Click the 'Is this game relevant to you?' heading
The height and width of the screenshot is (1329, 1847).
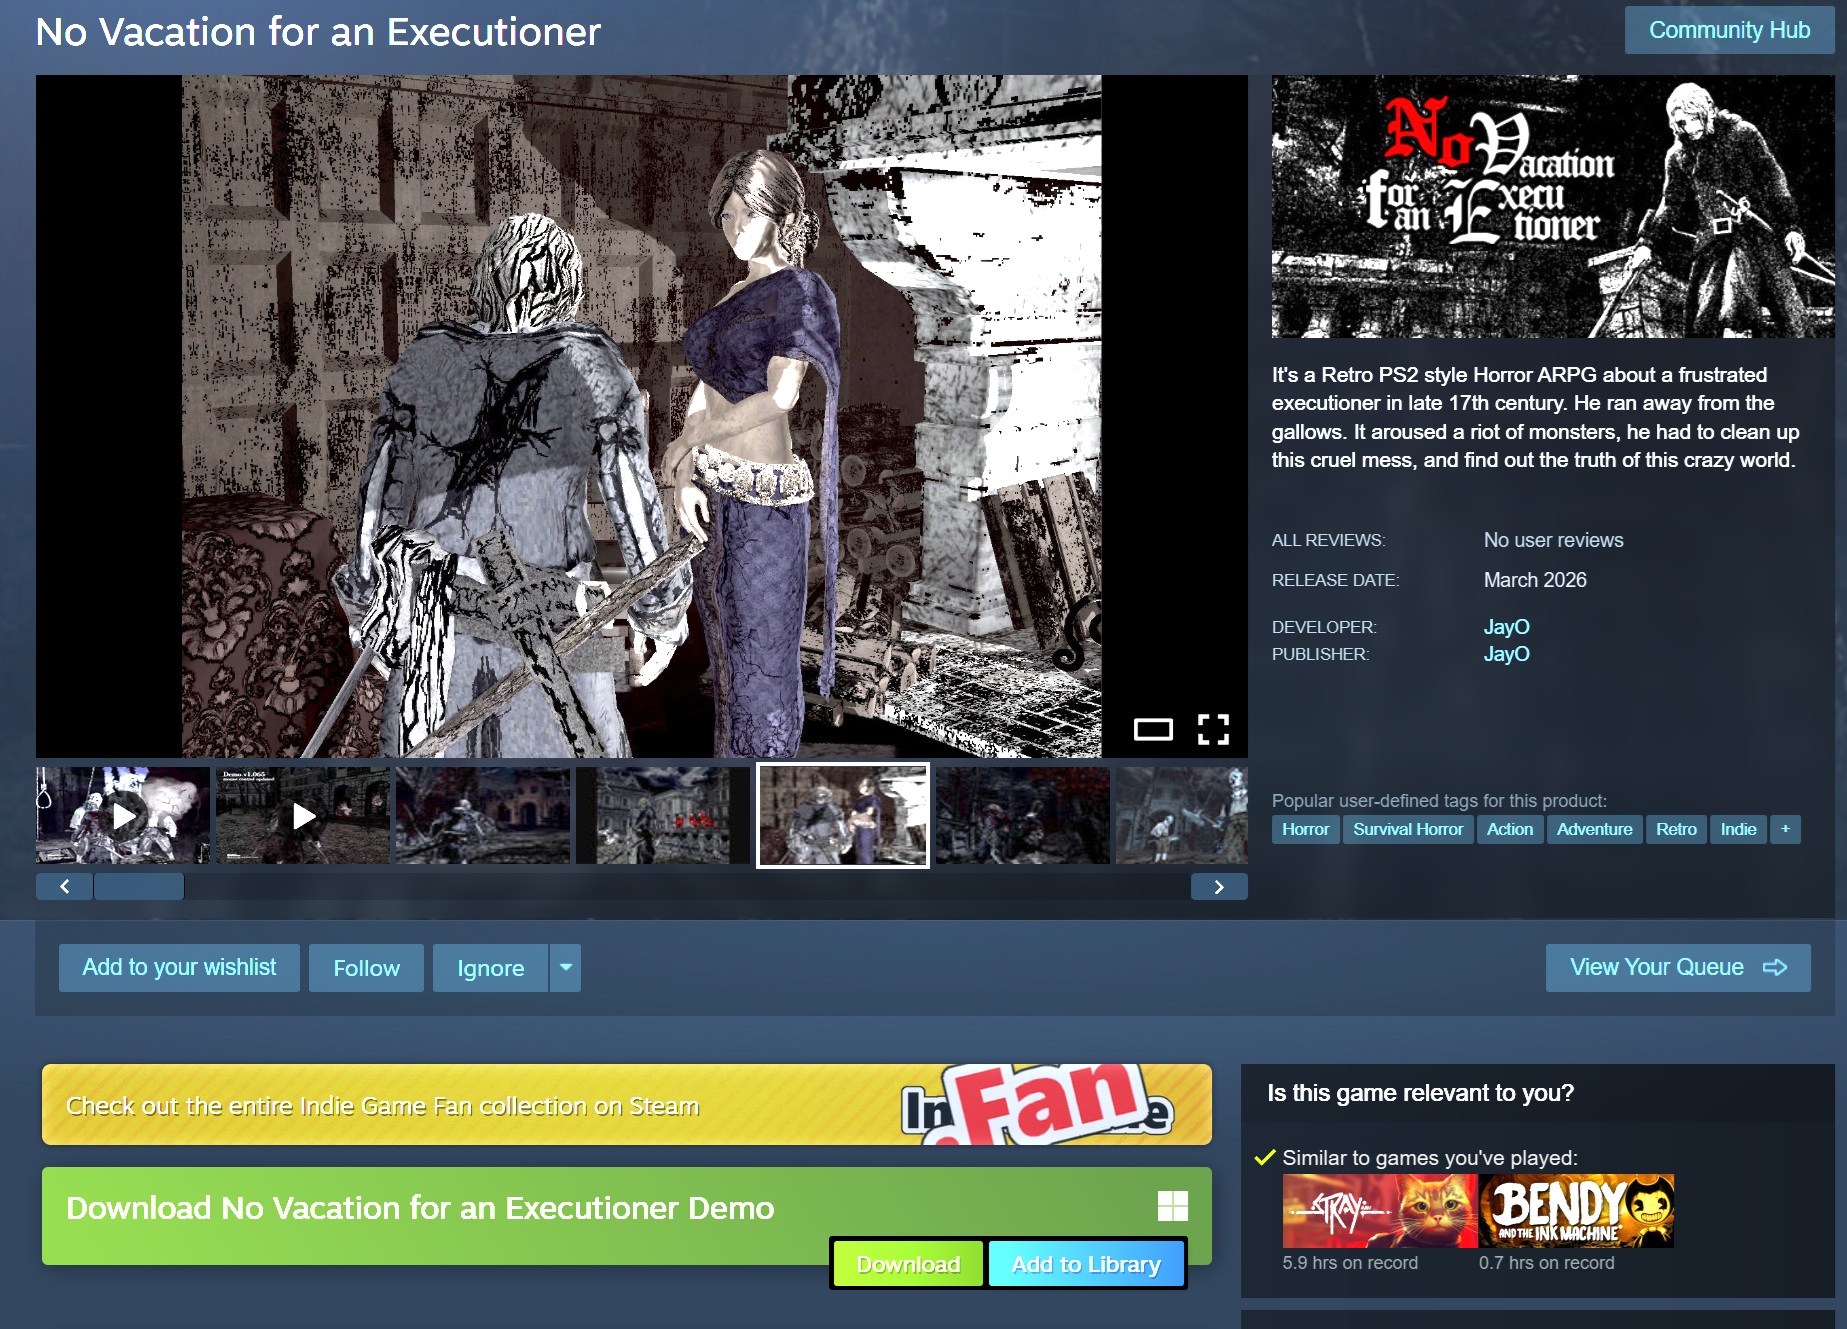pos(1420,1093)
